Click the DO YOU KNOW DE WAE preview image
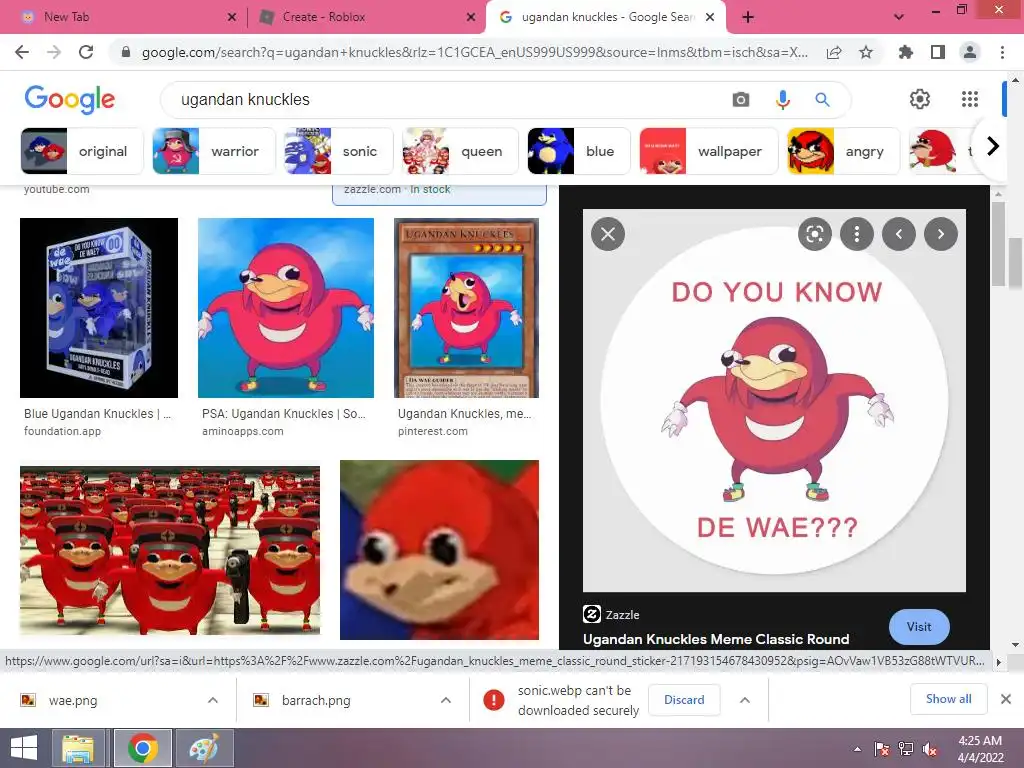This screenshot has height=768, width=1024. (774, 400)
